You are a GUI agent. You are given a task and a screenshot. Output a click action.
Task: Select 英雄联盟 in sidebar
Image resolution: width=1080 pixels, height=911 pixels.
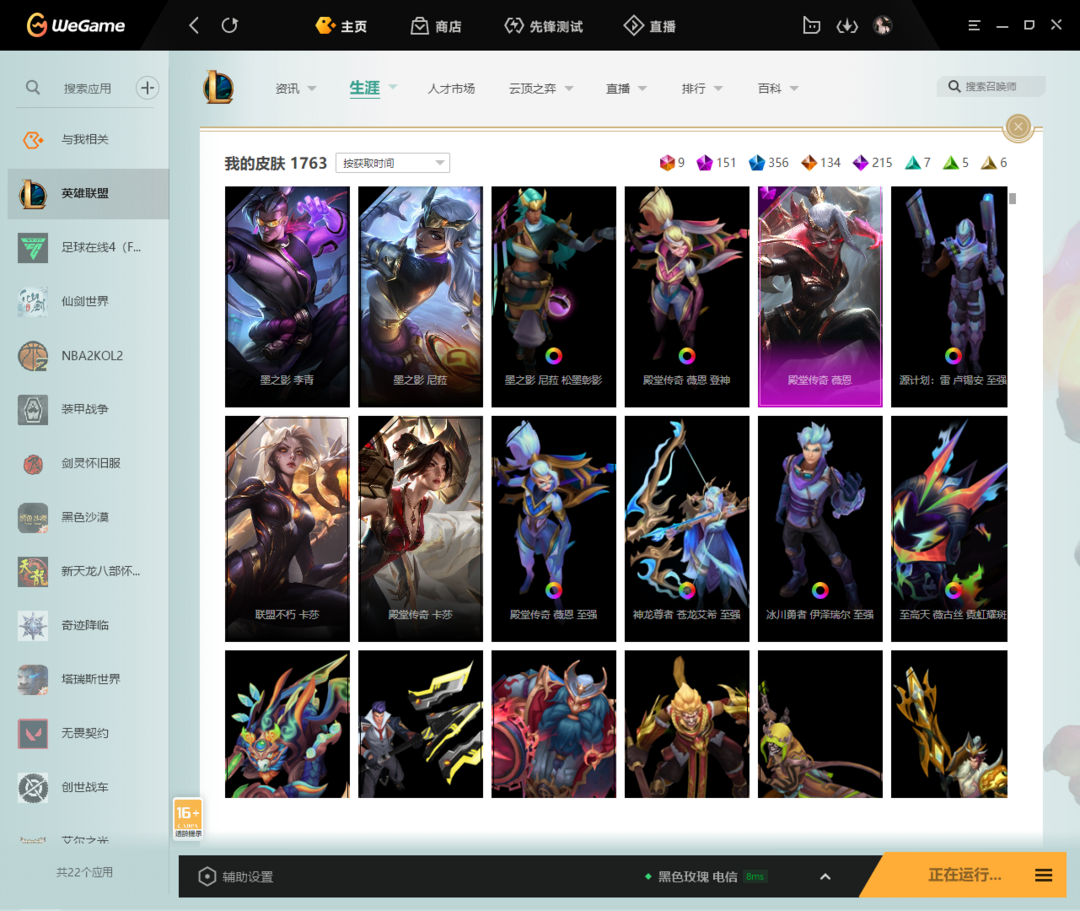pyautogui.click(x=88, y=193)
